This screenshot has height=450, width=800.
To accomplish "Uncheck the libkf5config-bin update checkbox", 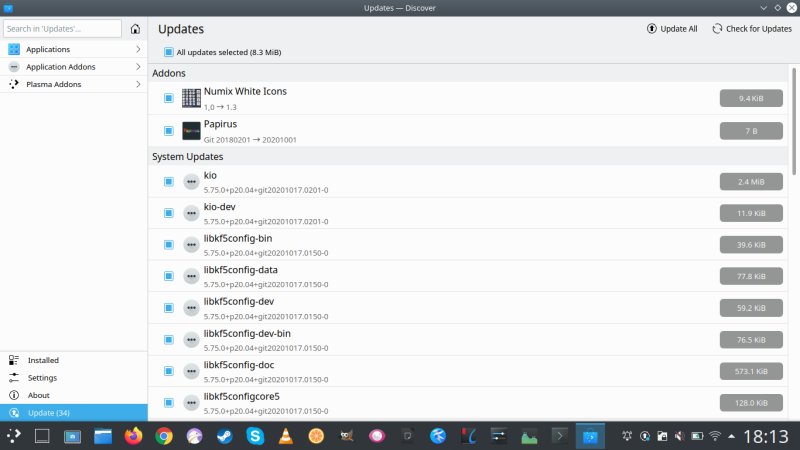I will click(x=168, y=245).
